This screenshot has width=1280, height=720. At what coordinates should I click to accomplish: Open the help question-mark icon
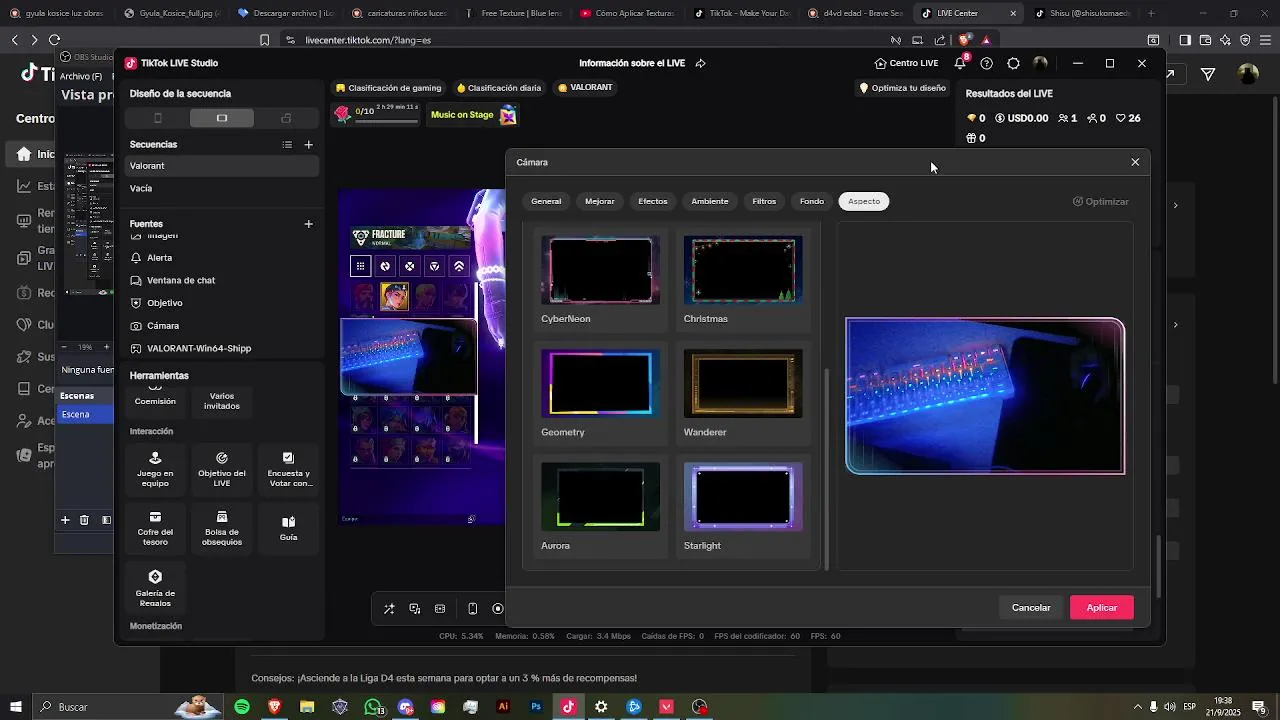[x=987, y=63]
